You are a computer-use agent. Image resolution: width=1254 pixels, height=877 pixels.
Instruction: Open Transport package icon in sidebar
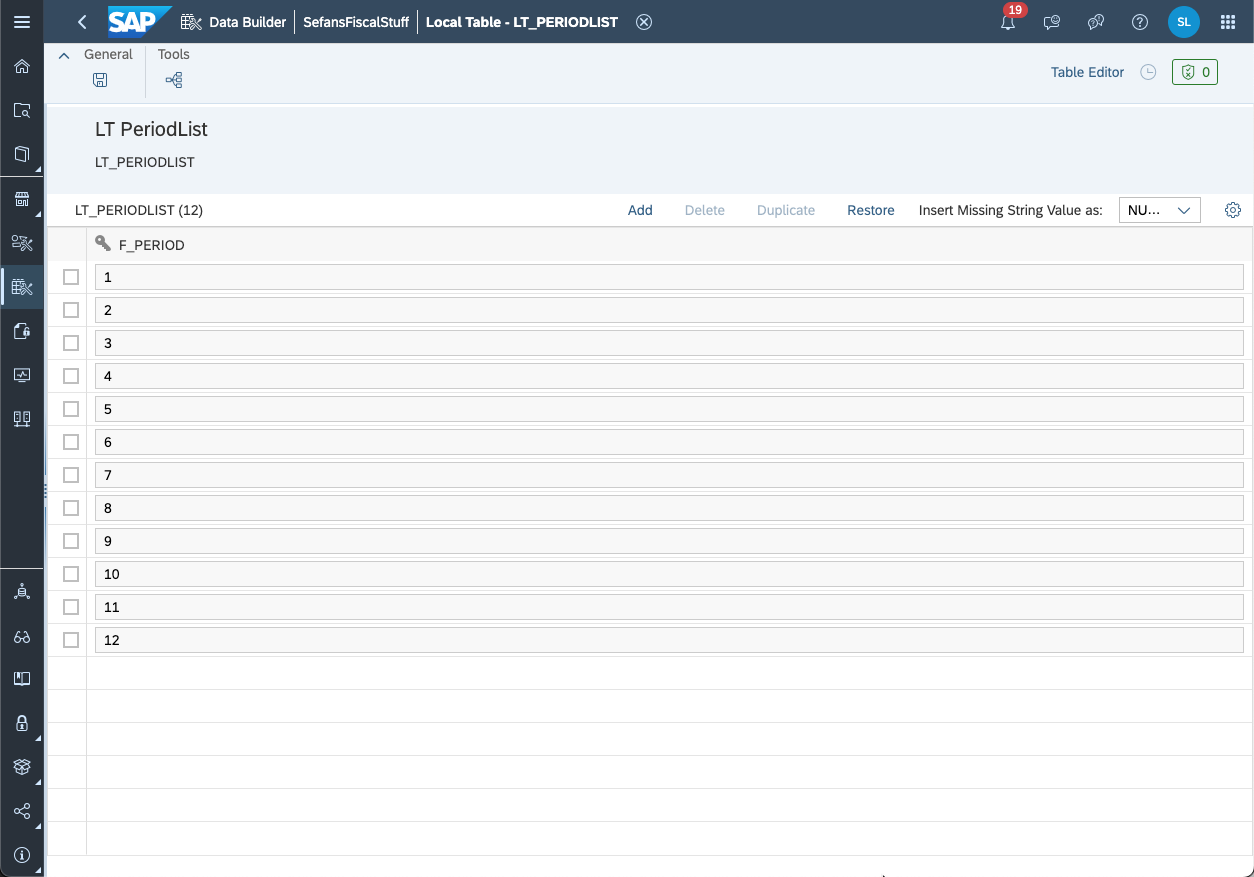click(x=22, y=767)
